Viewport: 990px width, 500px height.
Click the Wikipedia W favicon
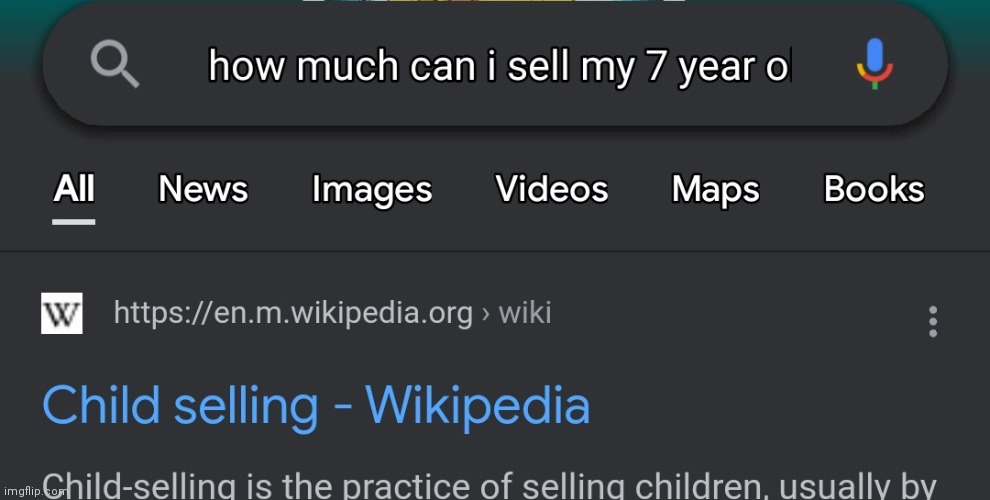(62, 313)
